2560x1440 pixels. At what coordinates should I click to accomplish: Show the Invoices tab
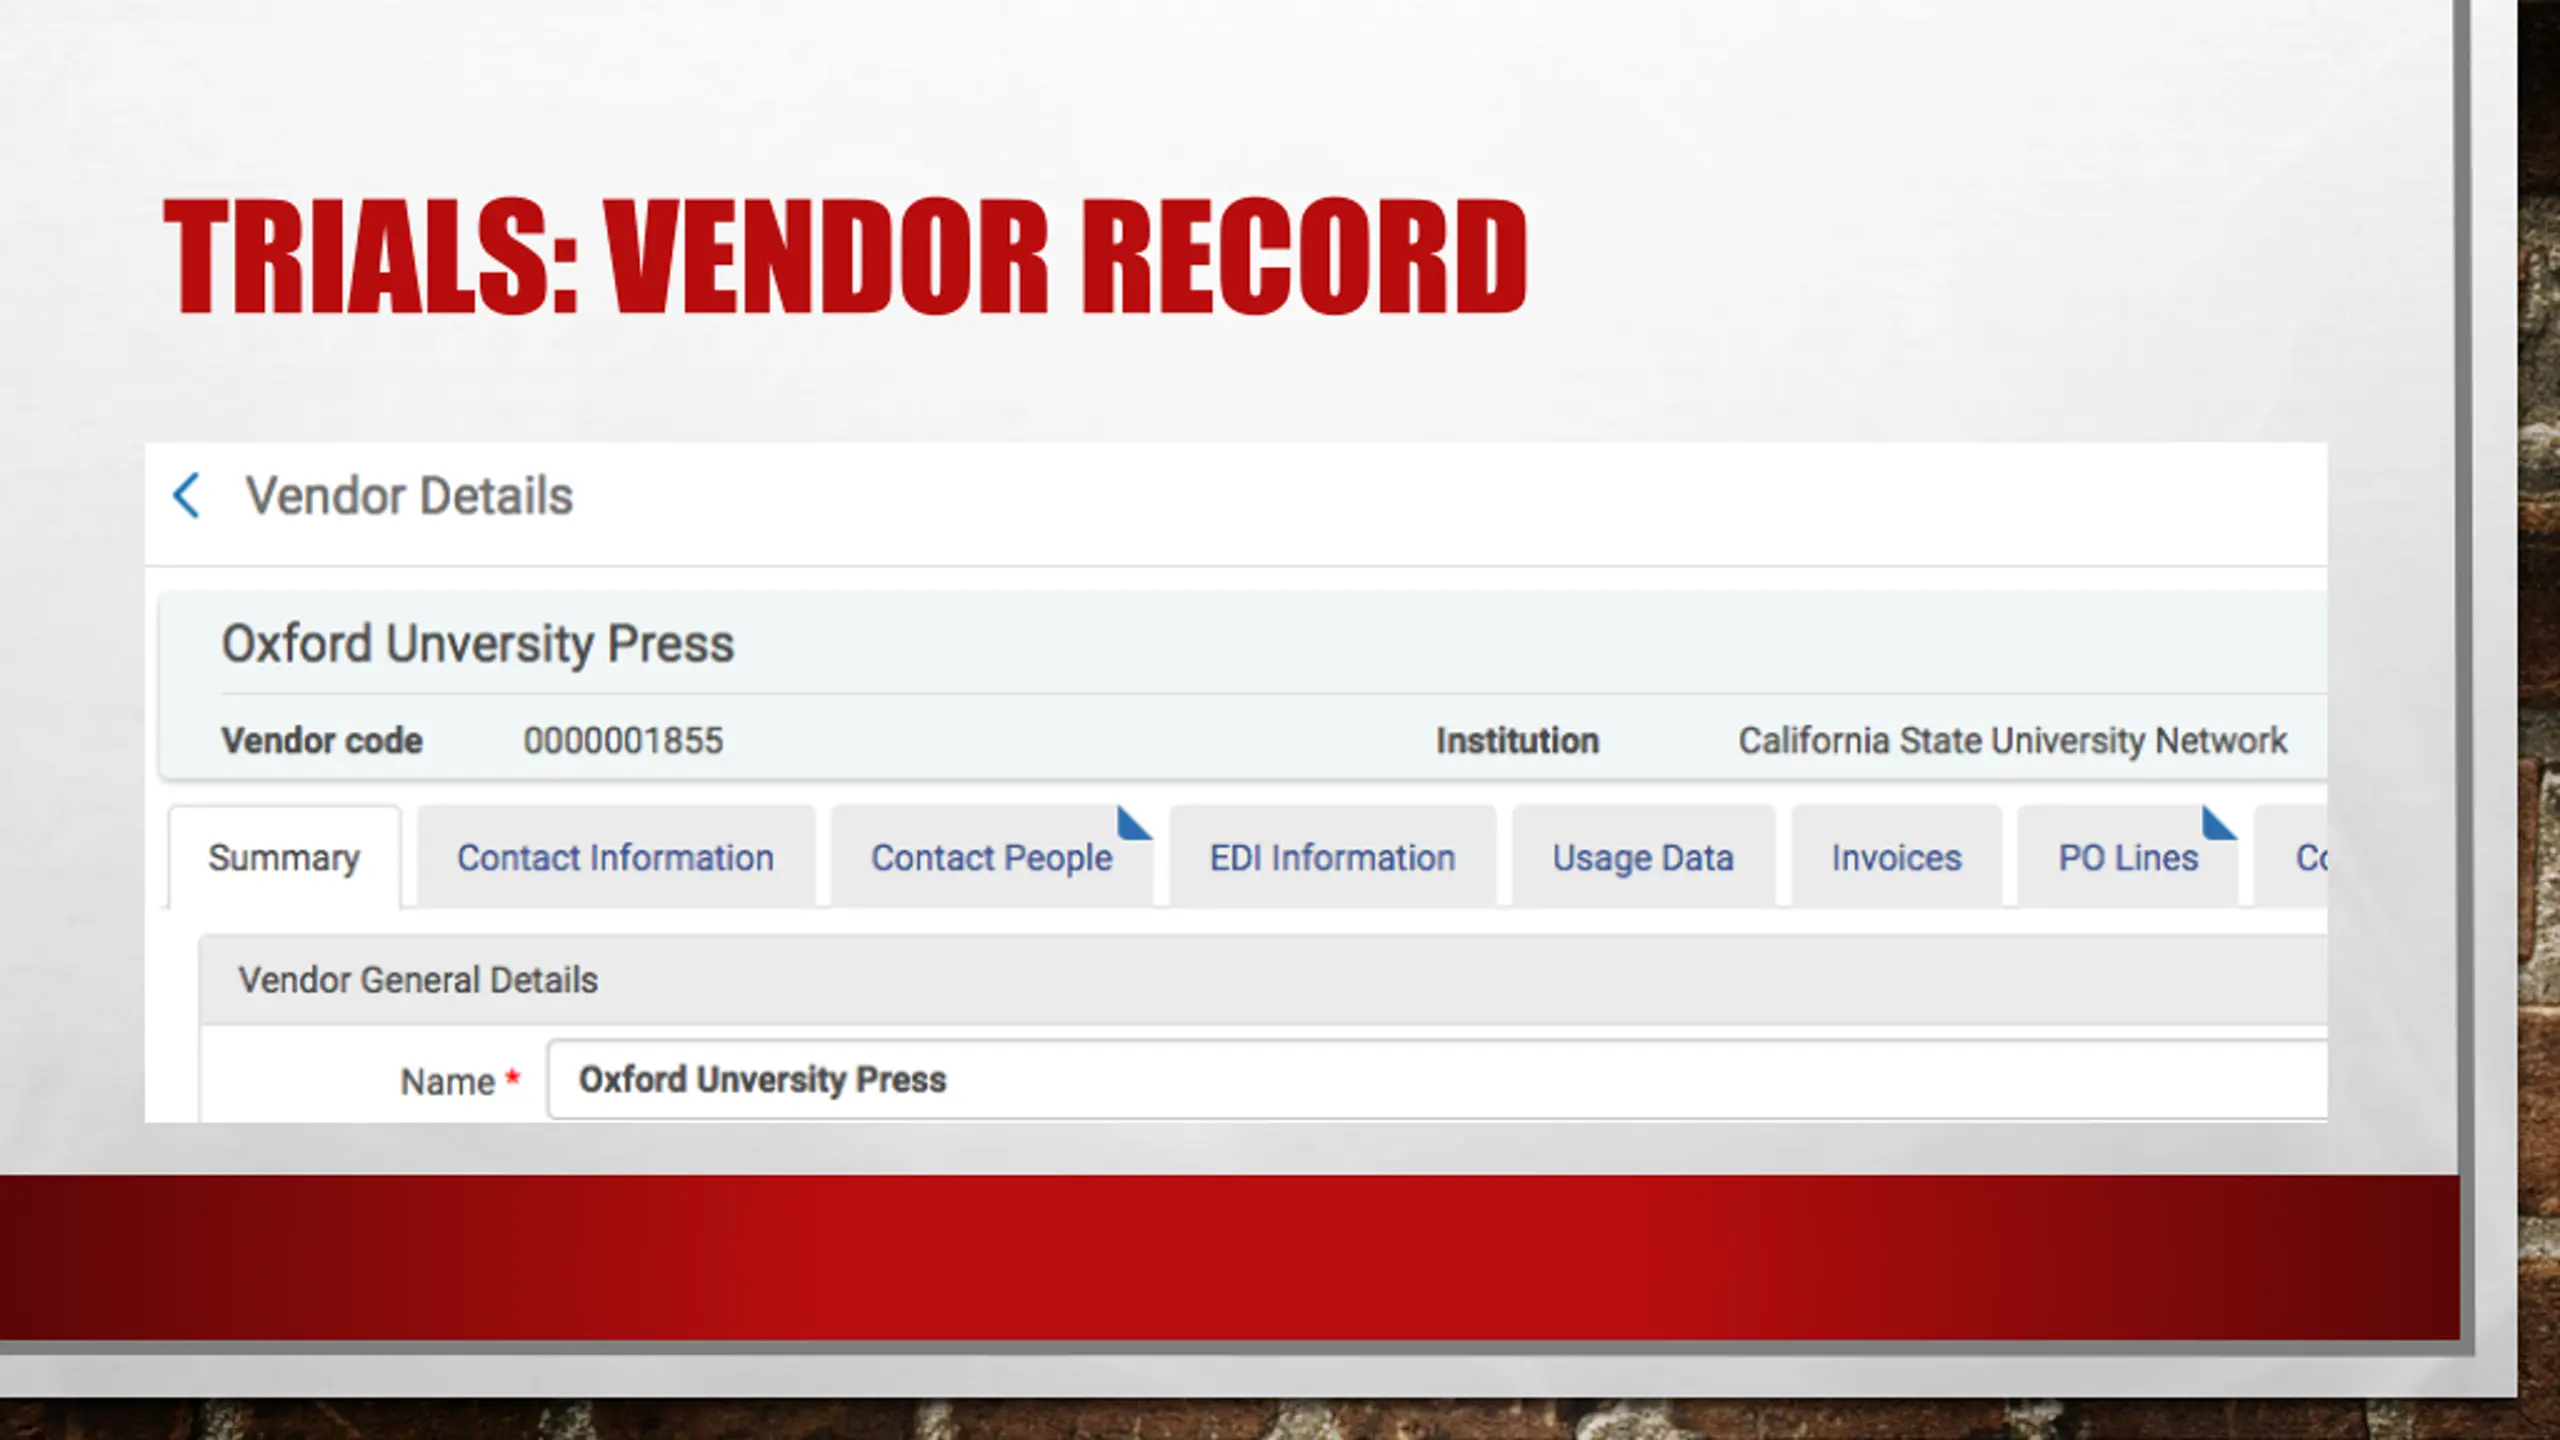[1896, 858]
